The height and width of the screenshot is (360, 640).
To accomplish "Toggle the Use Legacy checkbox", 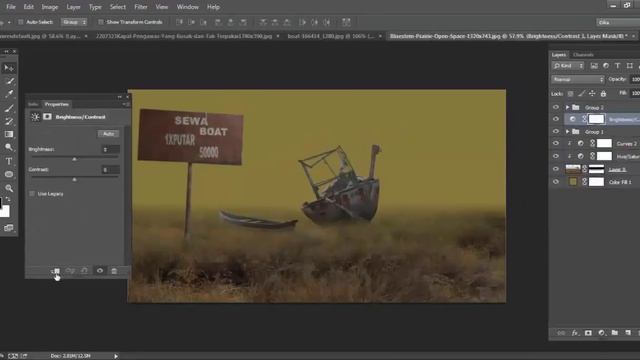I will click(32, 194).
